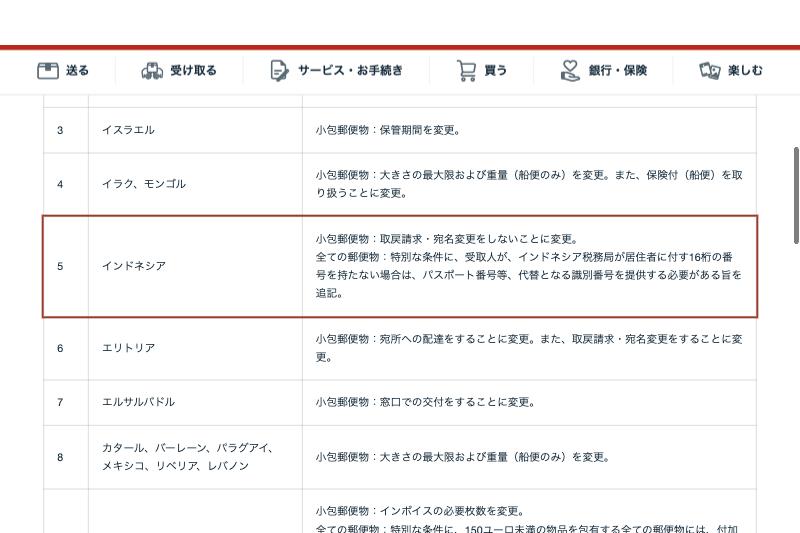Open the 銀行・保険 menu
Viewport: 800px width, 533px height.
[x=604, y=70]
